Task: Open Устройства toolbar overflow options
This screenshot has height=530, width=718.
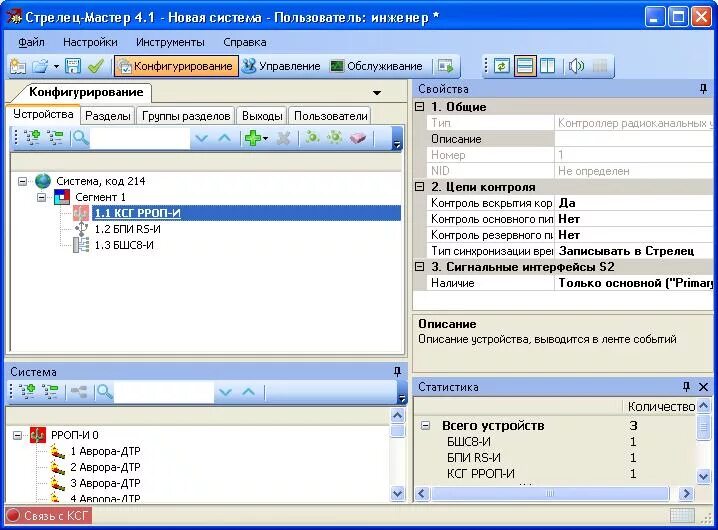Action: [397, 139]
